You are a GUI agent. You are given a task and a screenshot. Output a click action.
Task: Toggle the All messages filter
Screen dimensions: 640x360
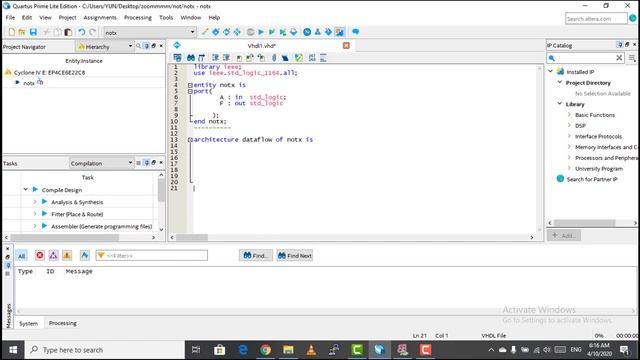(x=22, y=256)
